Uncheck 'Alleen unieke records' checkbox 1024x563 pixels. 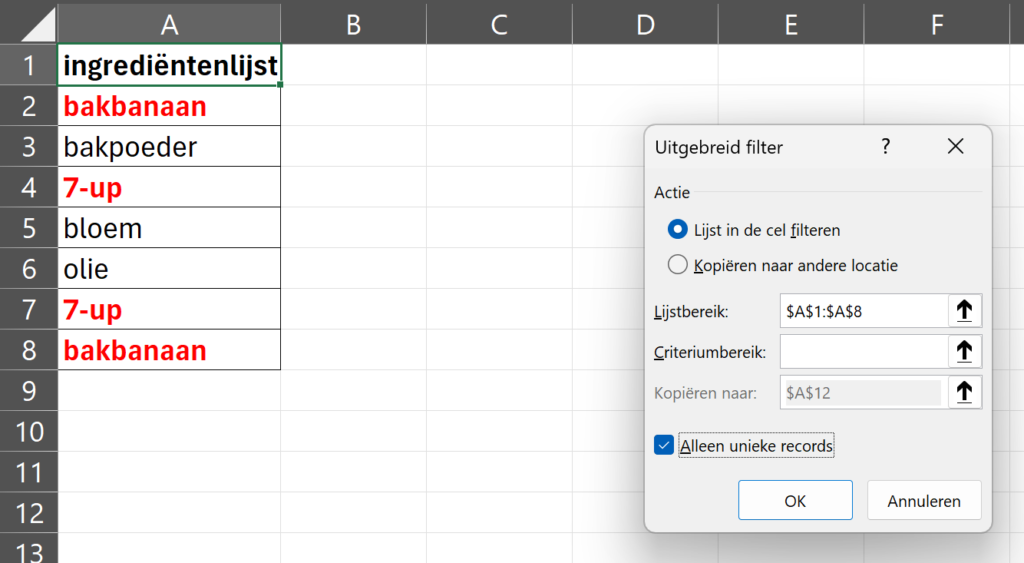[664, 445]
